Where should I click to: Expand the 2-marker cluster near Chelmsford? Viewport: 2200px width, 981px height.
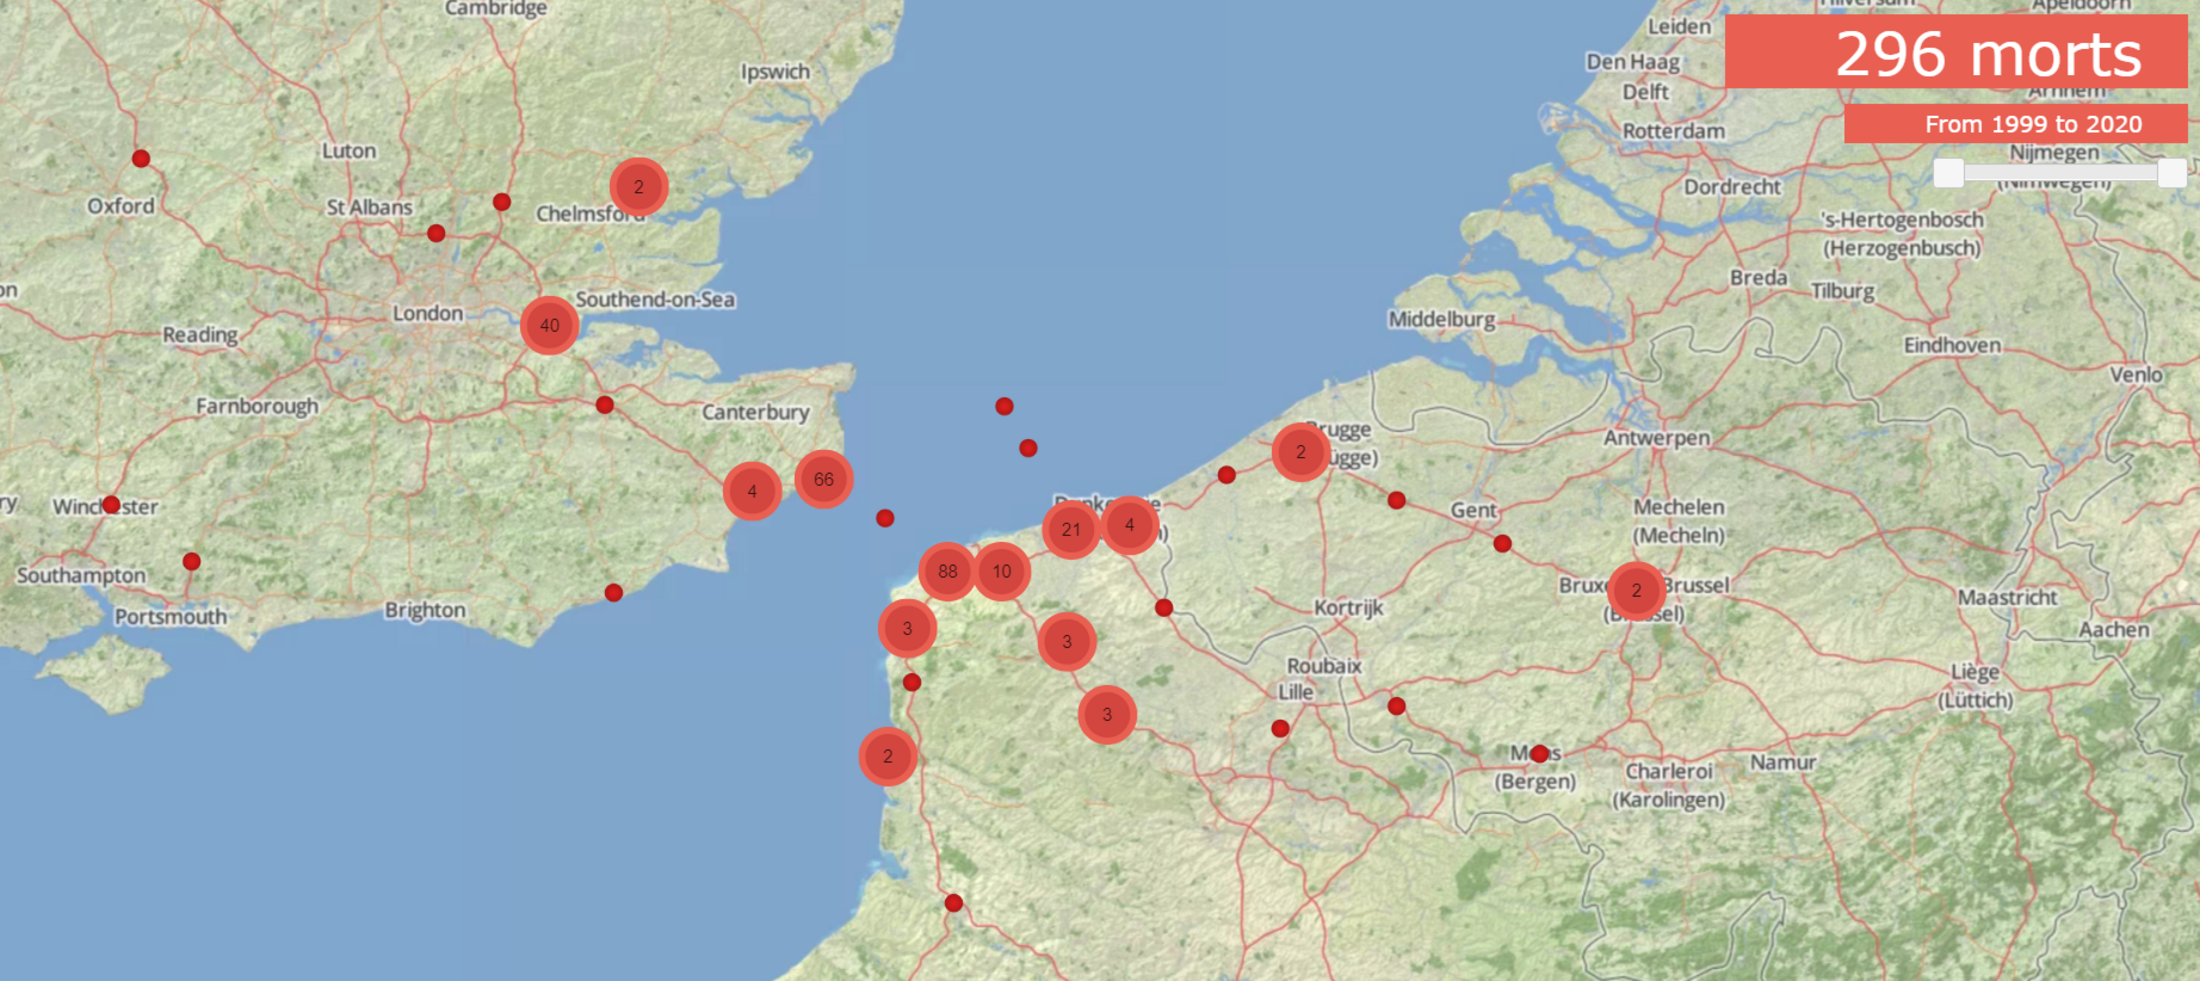(639, 187)
